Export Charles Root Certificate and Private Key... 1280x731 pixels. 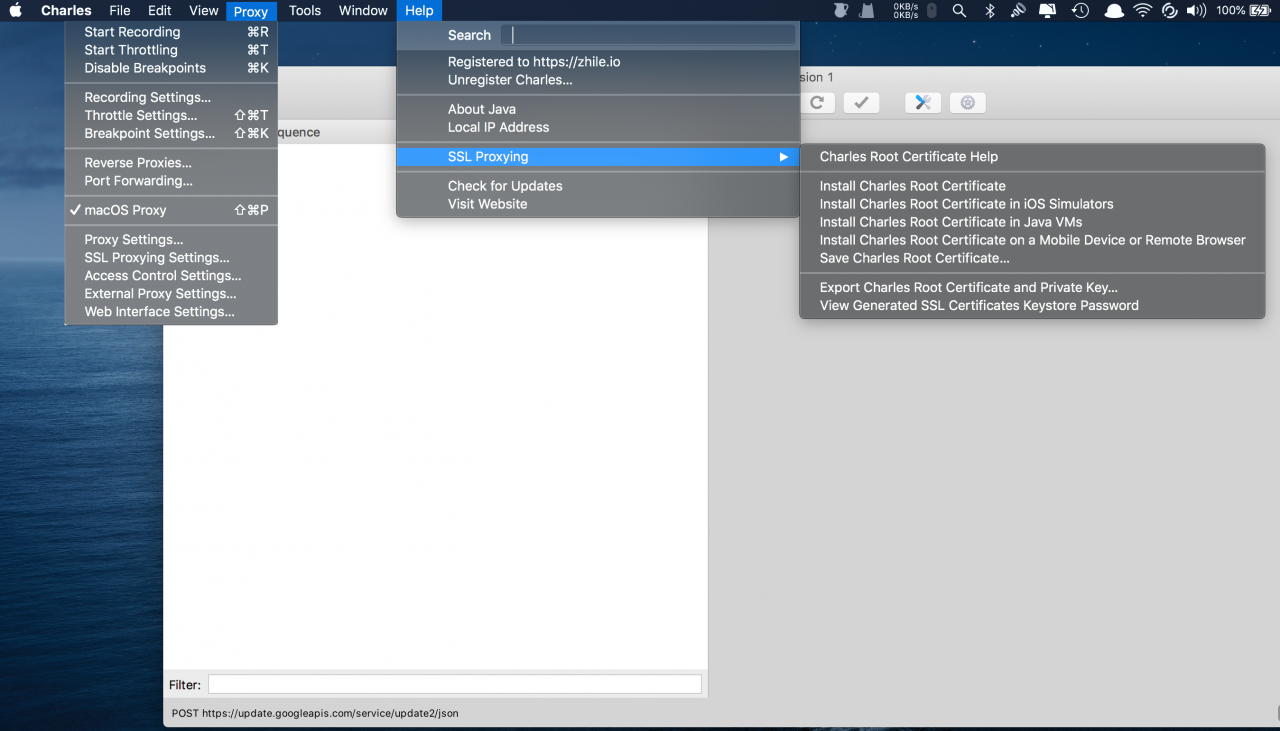(1032, 288)
